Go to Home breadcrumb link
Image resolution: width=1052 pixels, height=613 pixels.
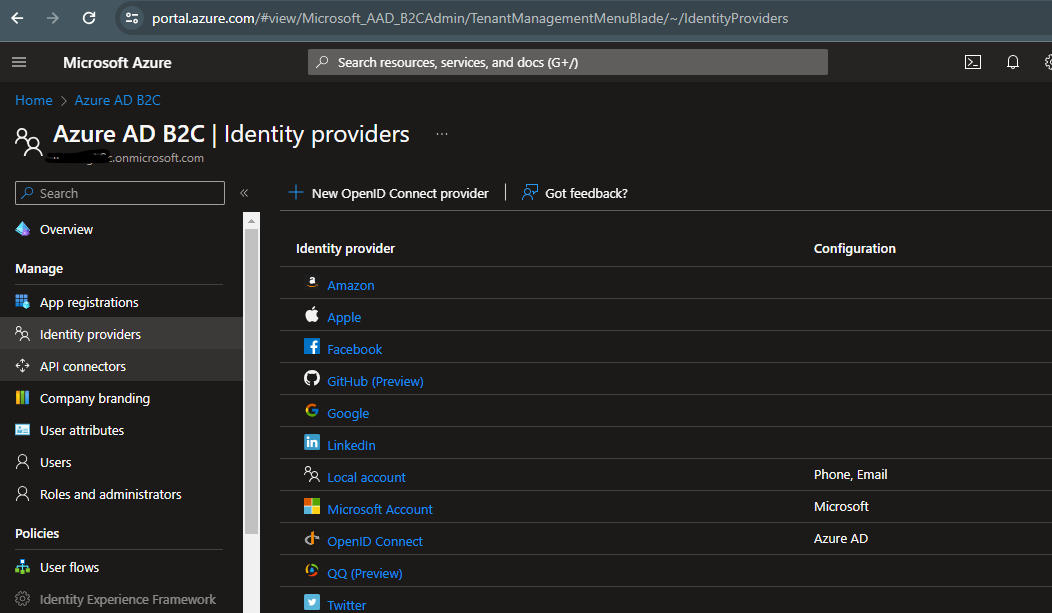point(34,100)
